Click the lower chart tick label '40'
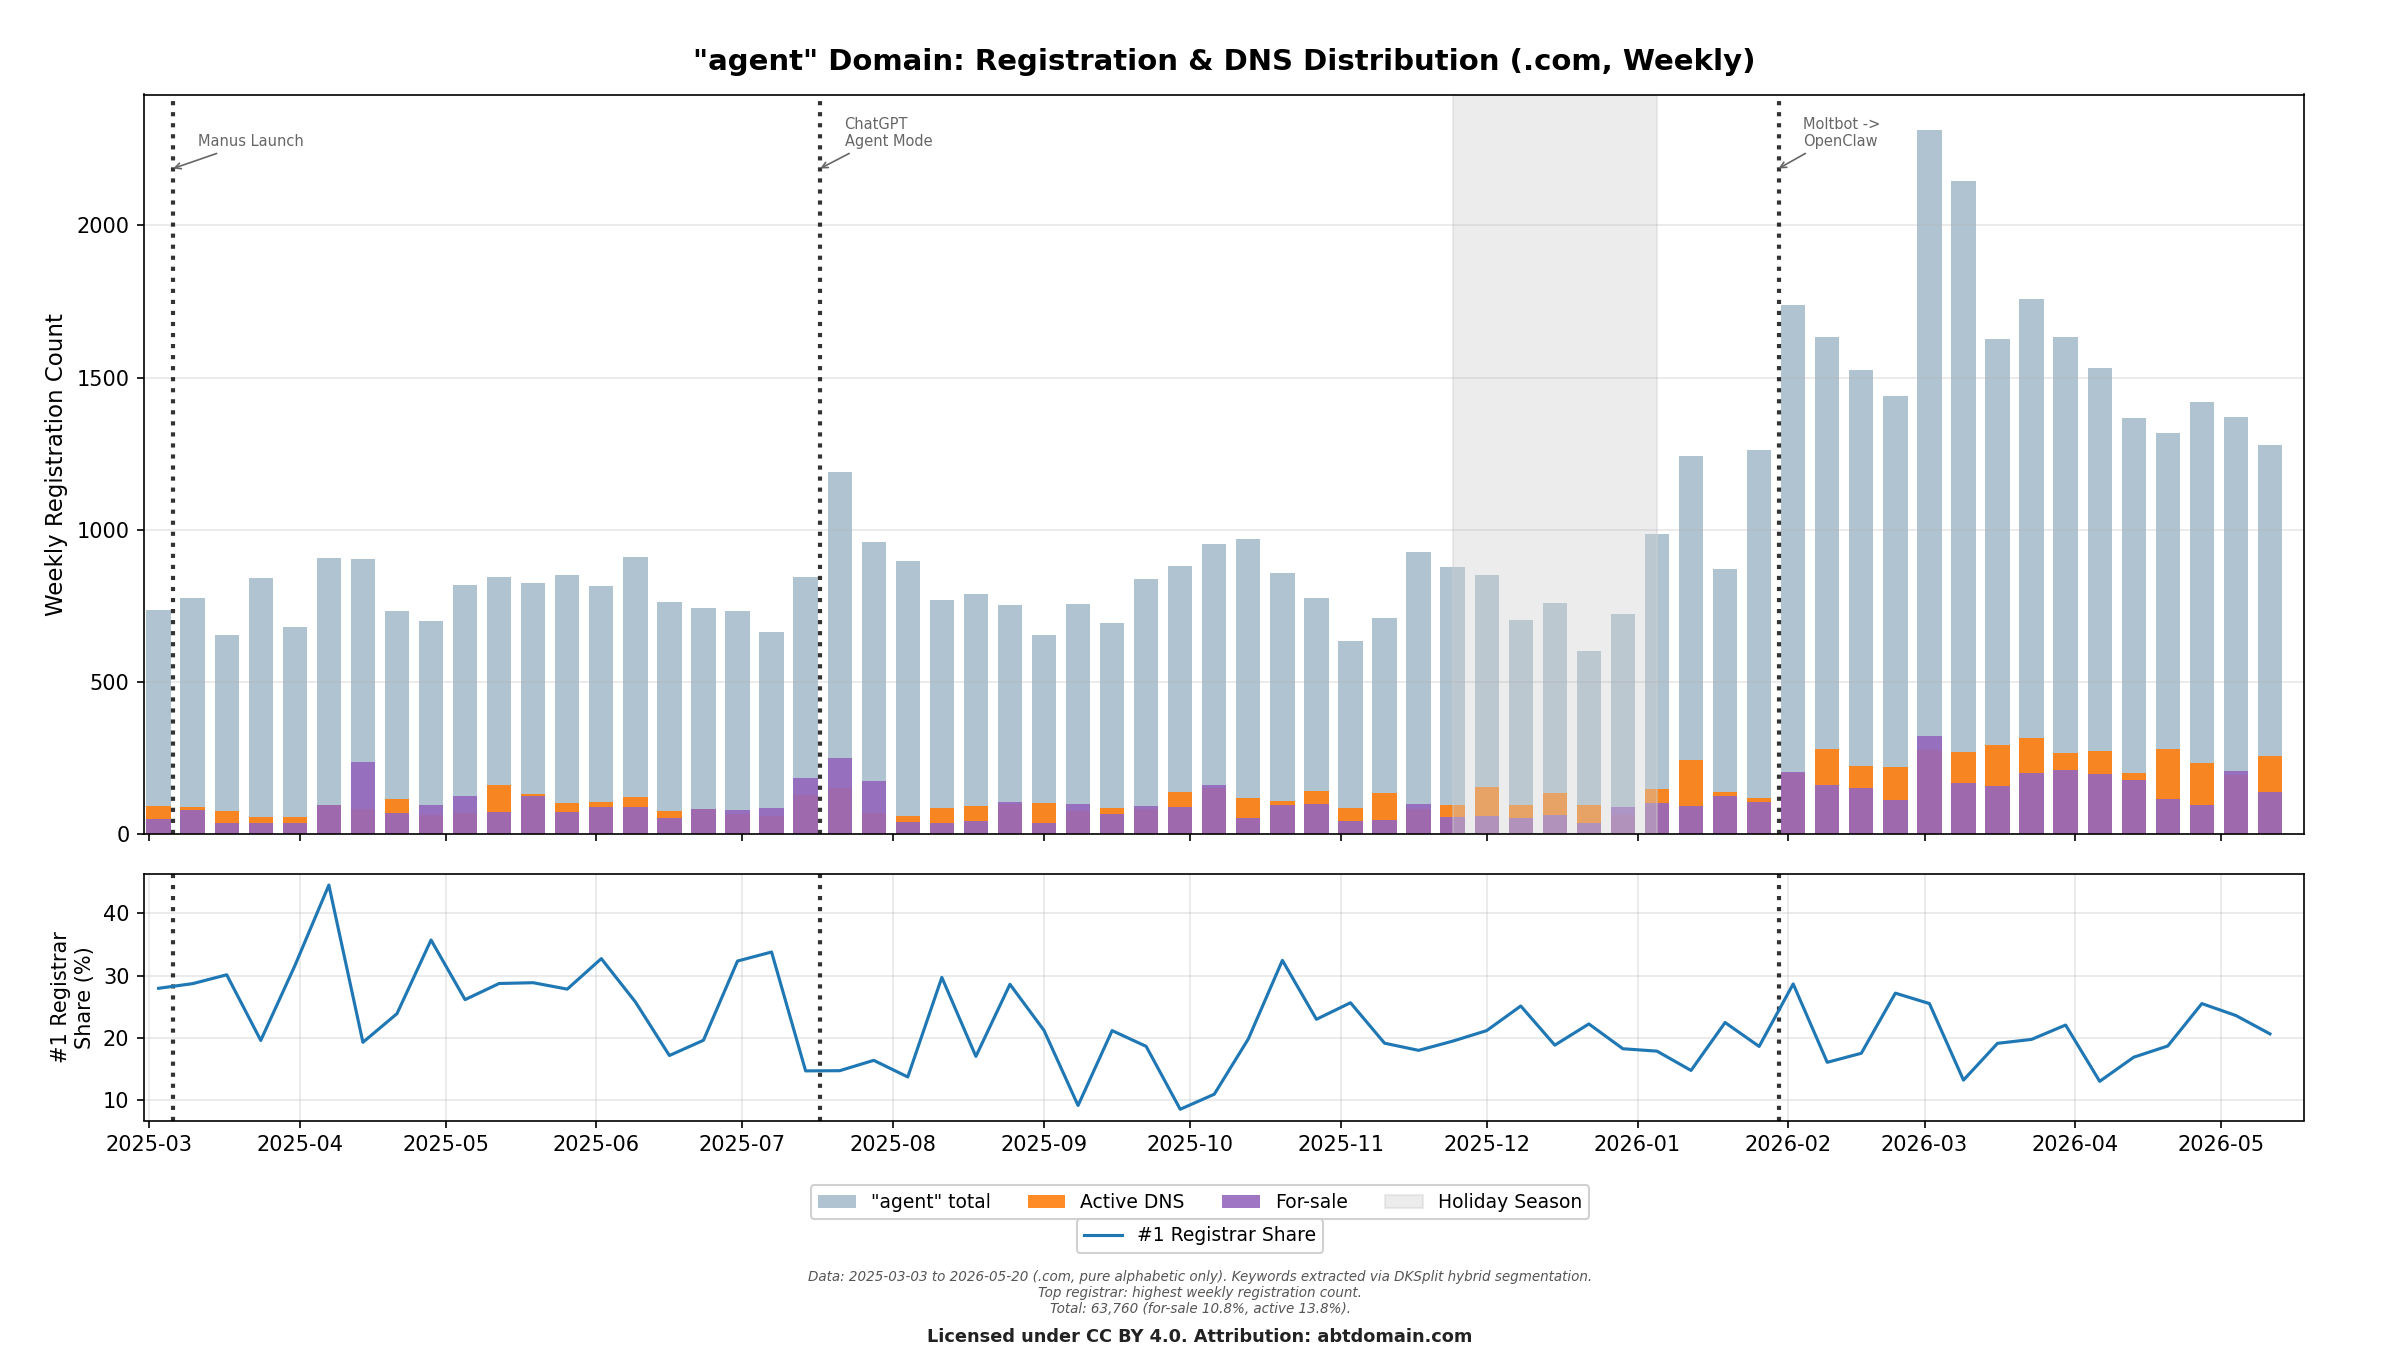 (117, 914)
